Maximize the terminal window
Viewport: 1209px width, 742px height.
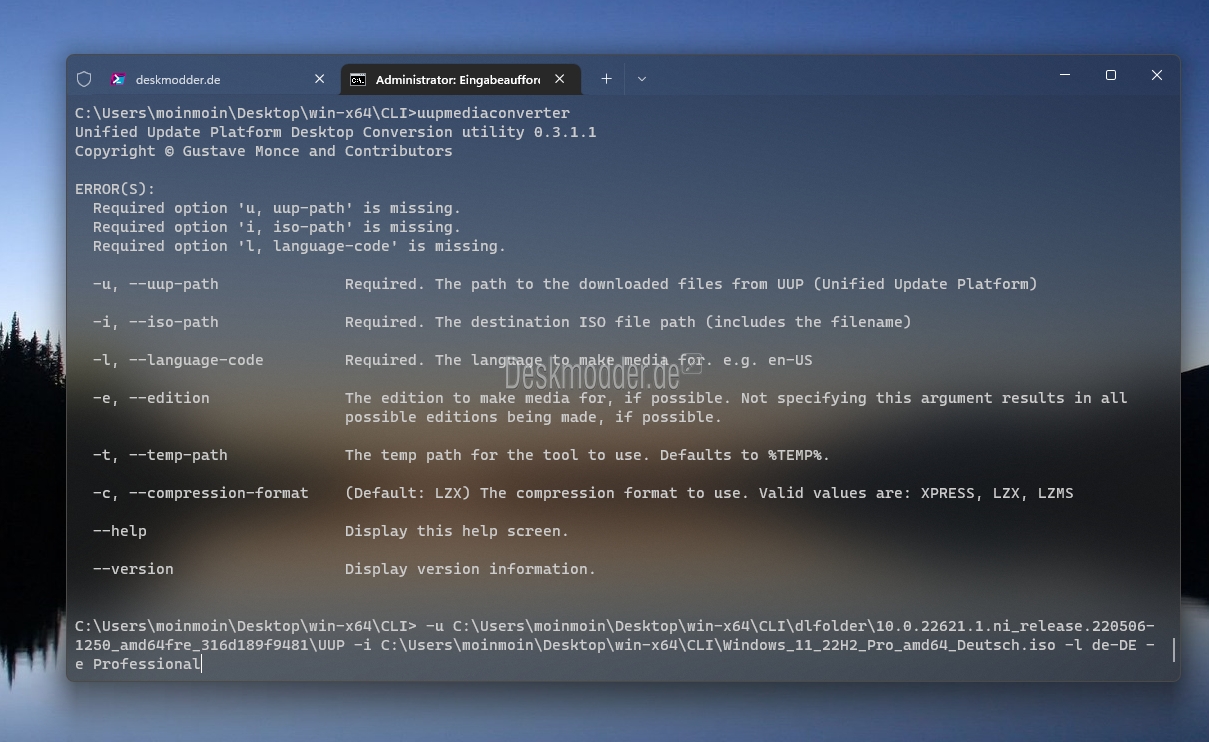[1111, 75]
